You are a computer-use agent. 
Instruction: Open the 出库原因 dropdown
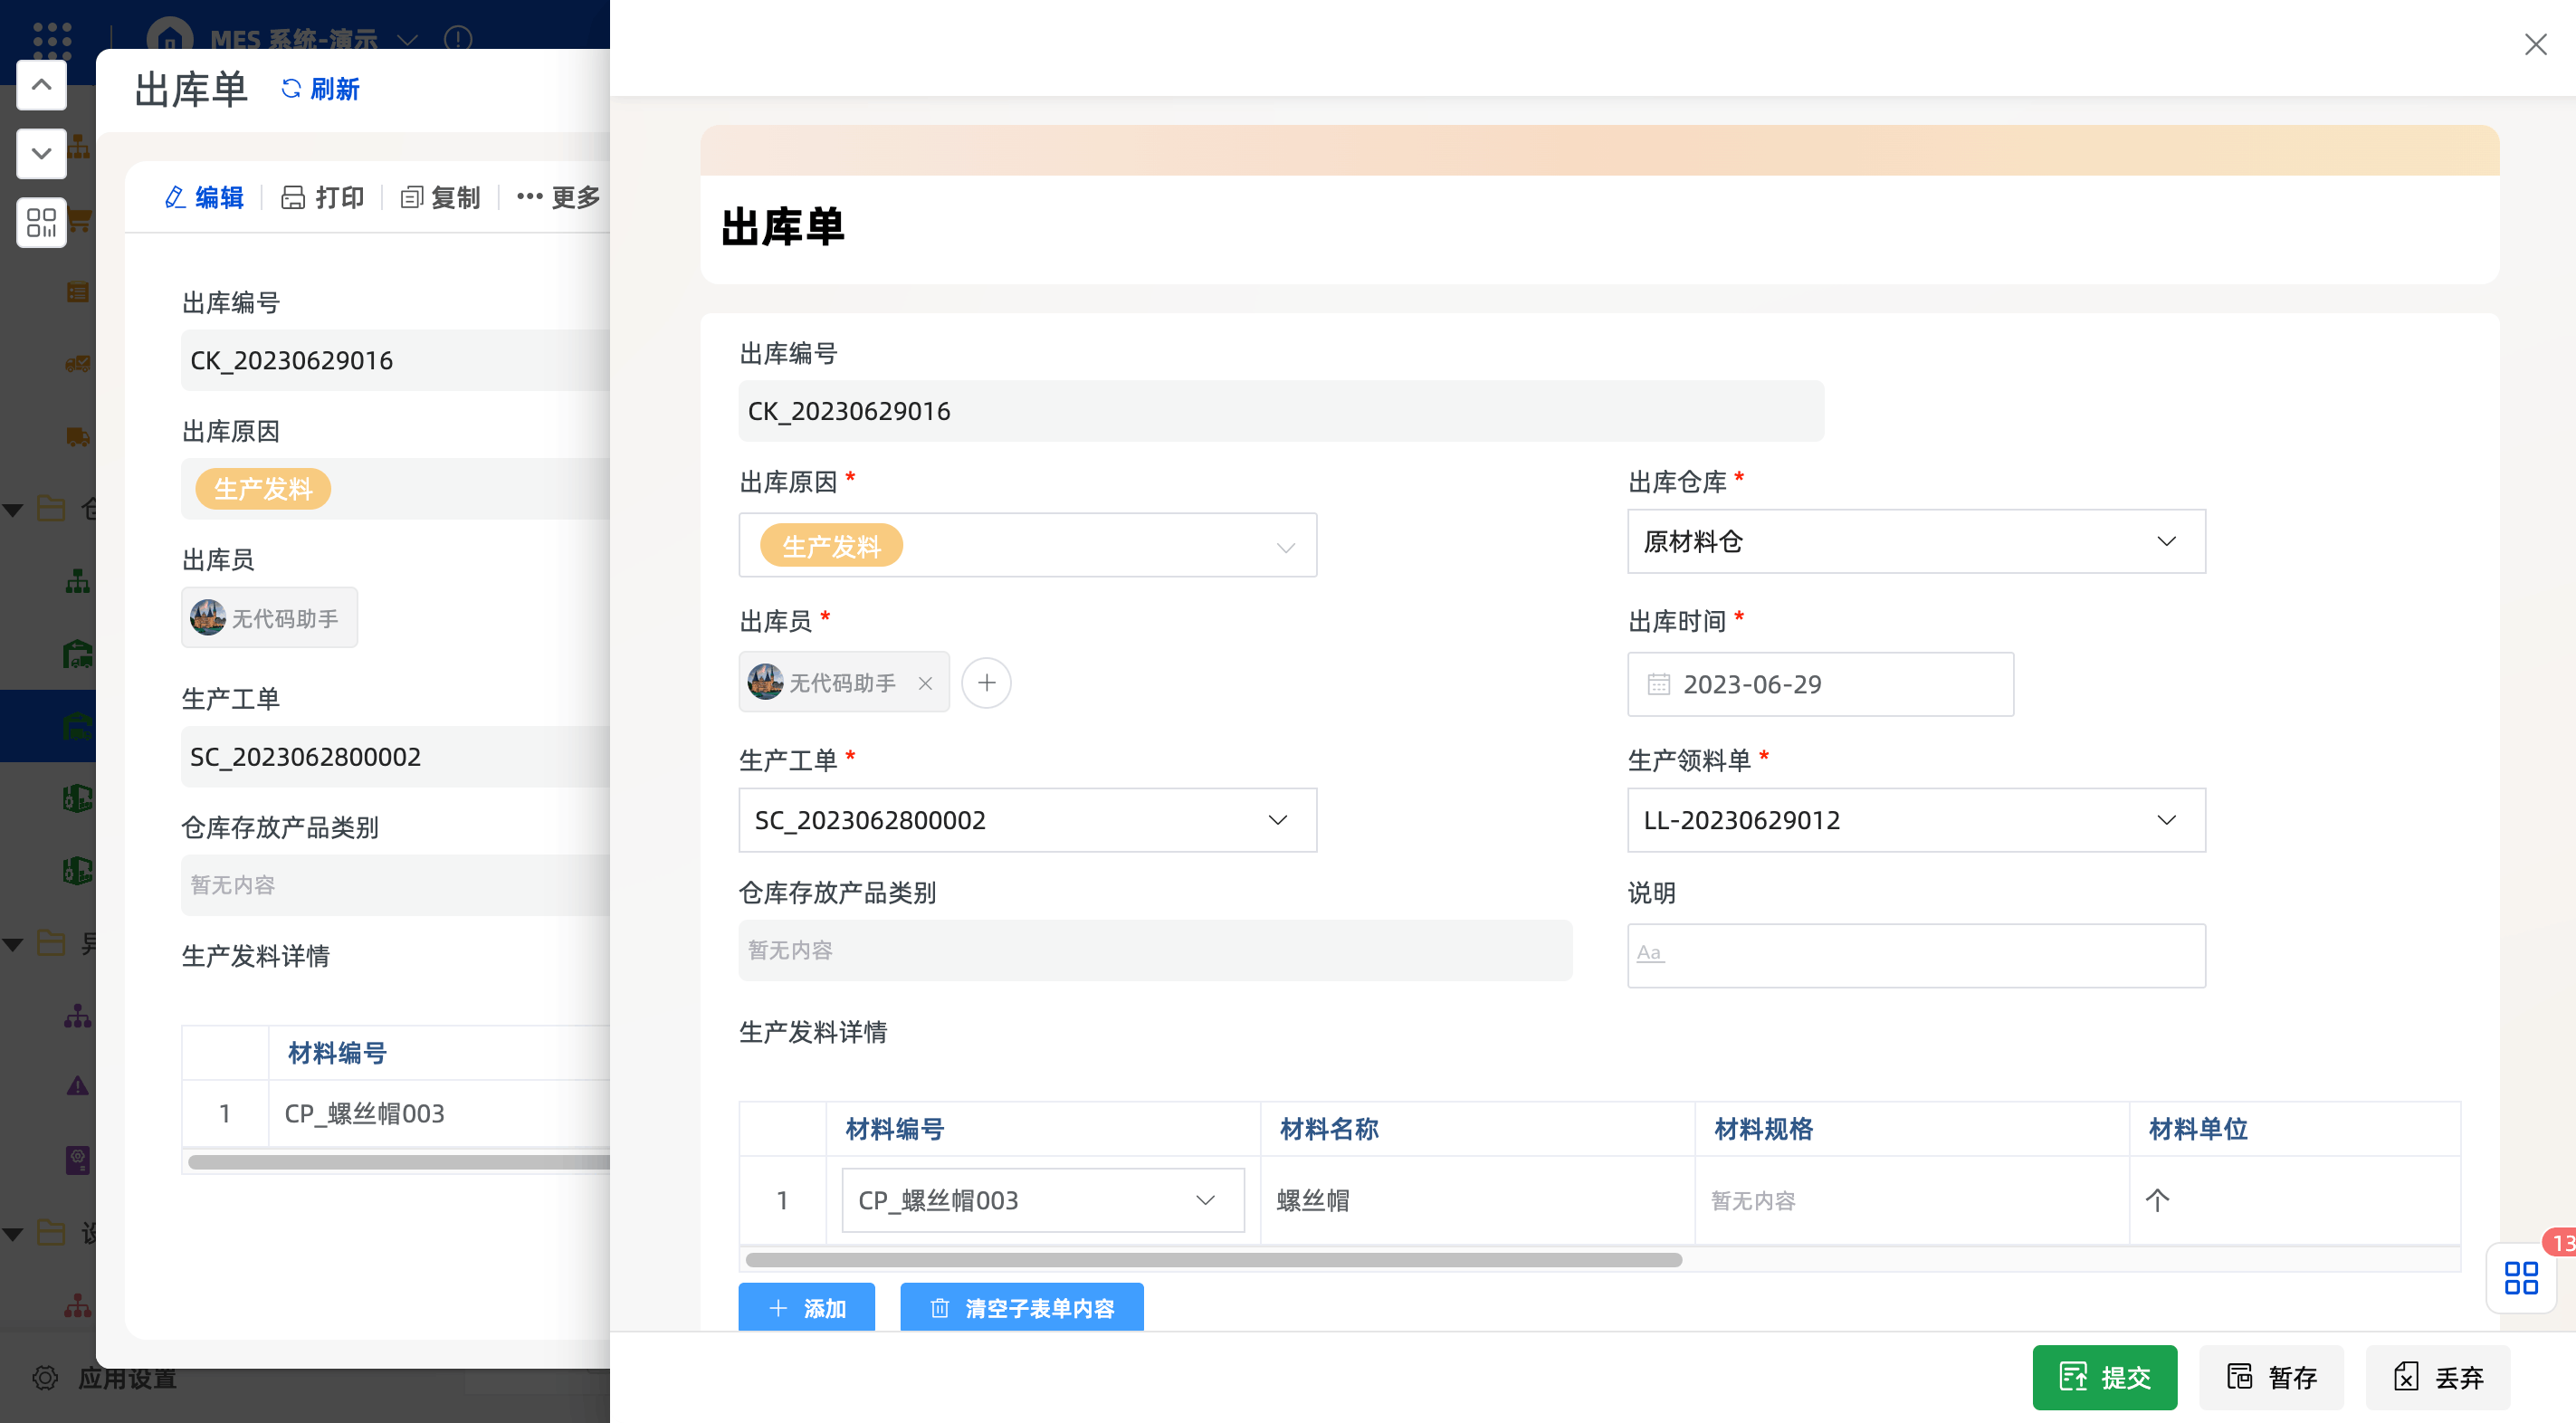(1285, 546)
